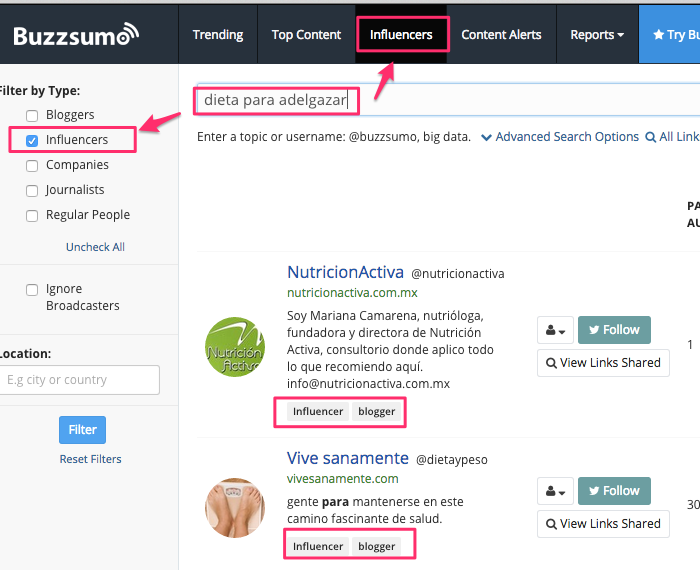View links shared by Vive sanamente
The height and width of the screenshot is (570, 700).
click(603, 523)
